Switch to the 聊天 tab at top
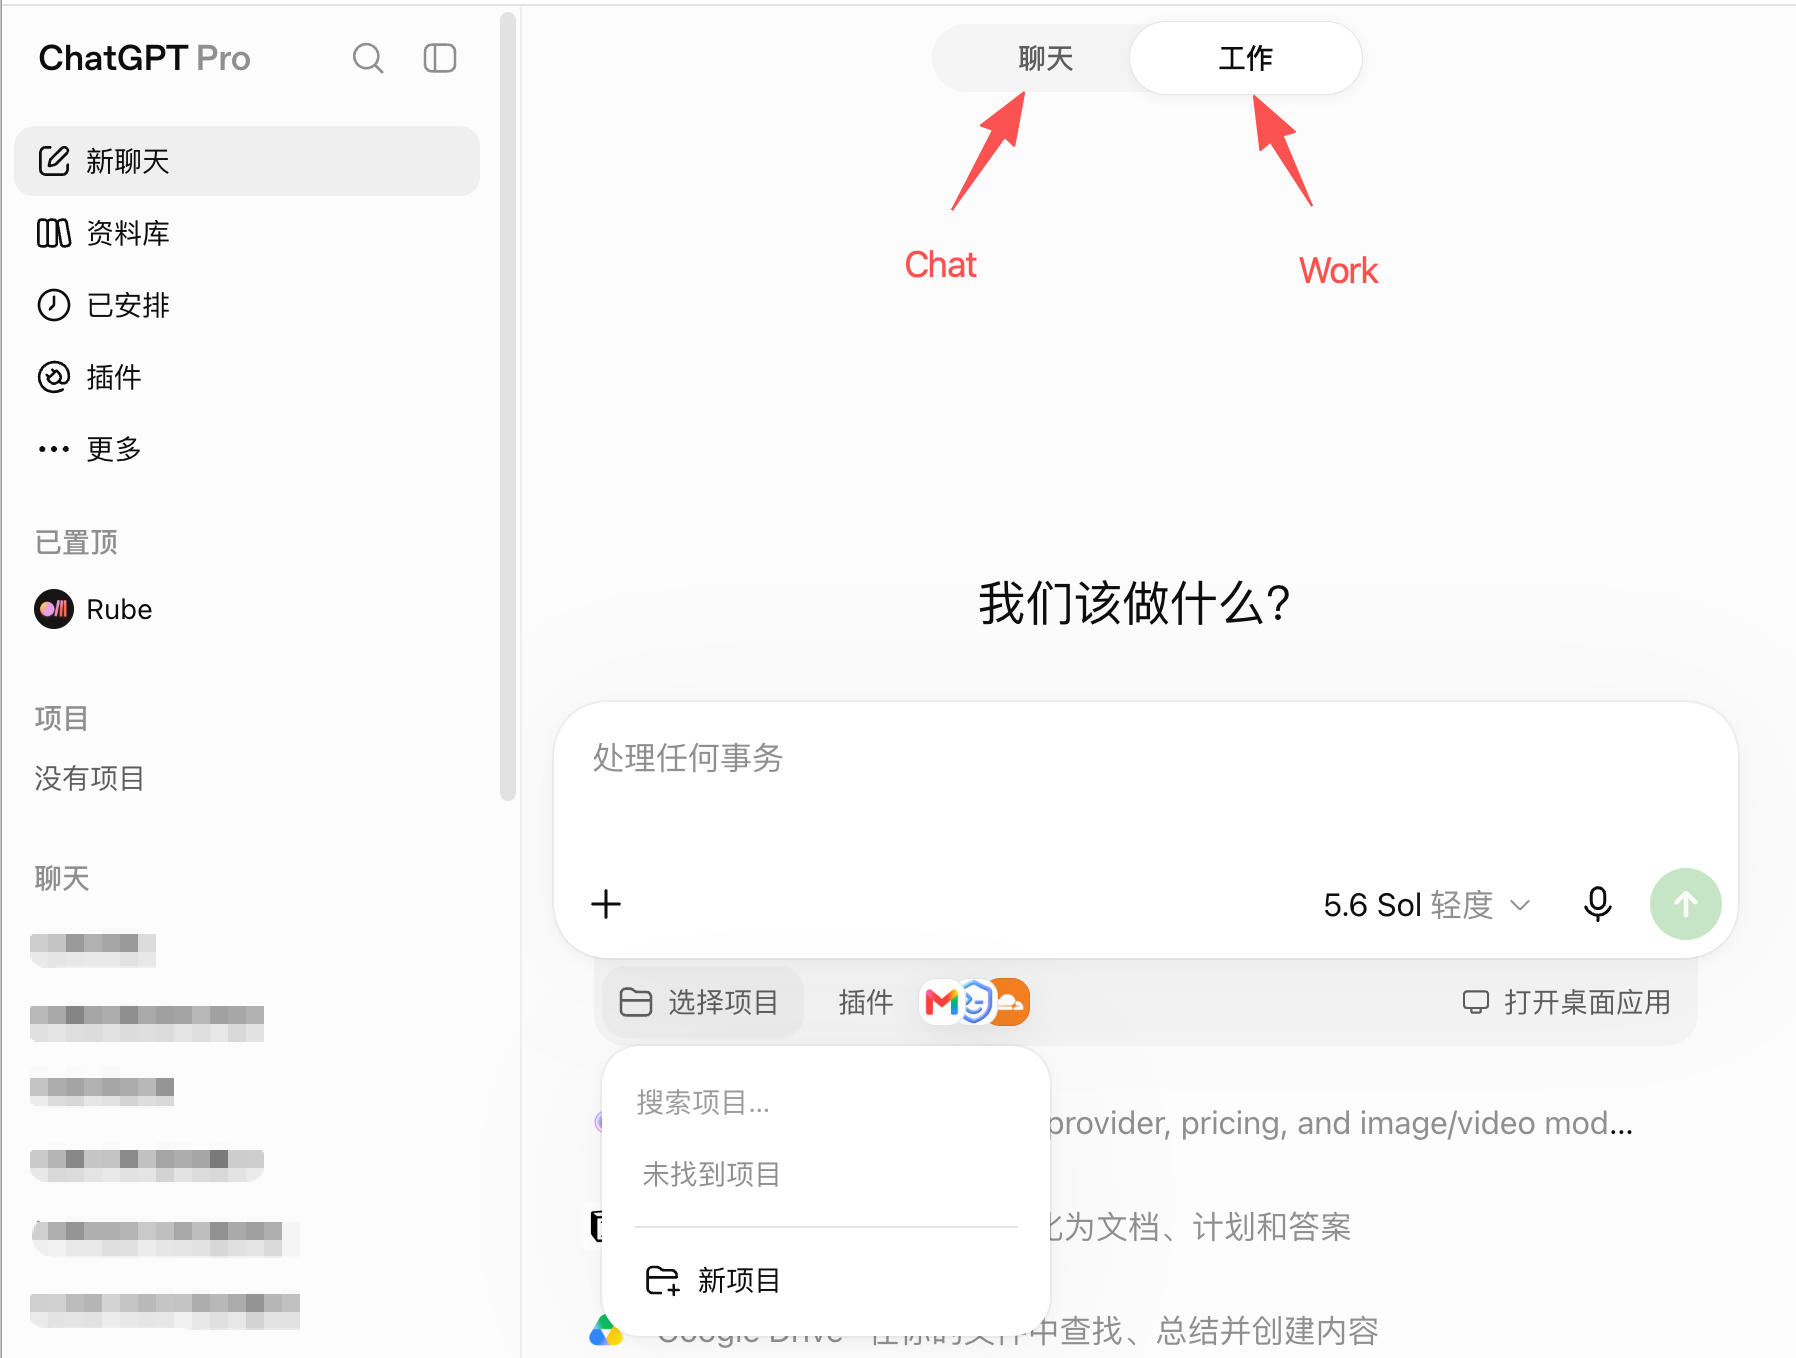The width and height of the screenshot is (1796, 1358). click(x=1045, y=58)
